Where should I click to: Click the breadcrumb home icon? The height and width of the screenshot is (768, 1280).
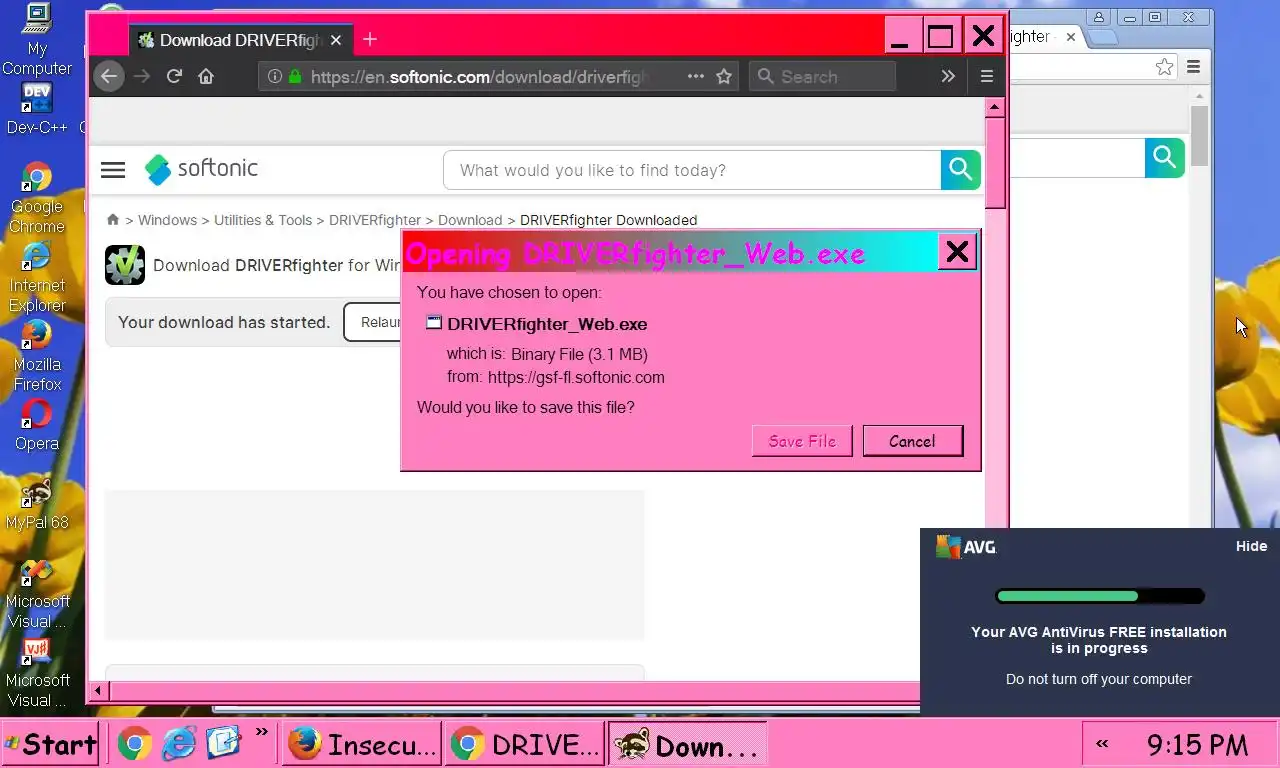point(113,220)
